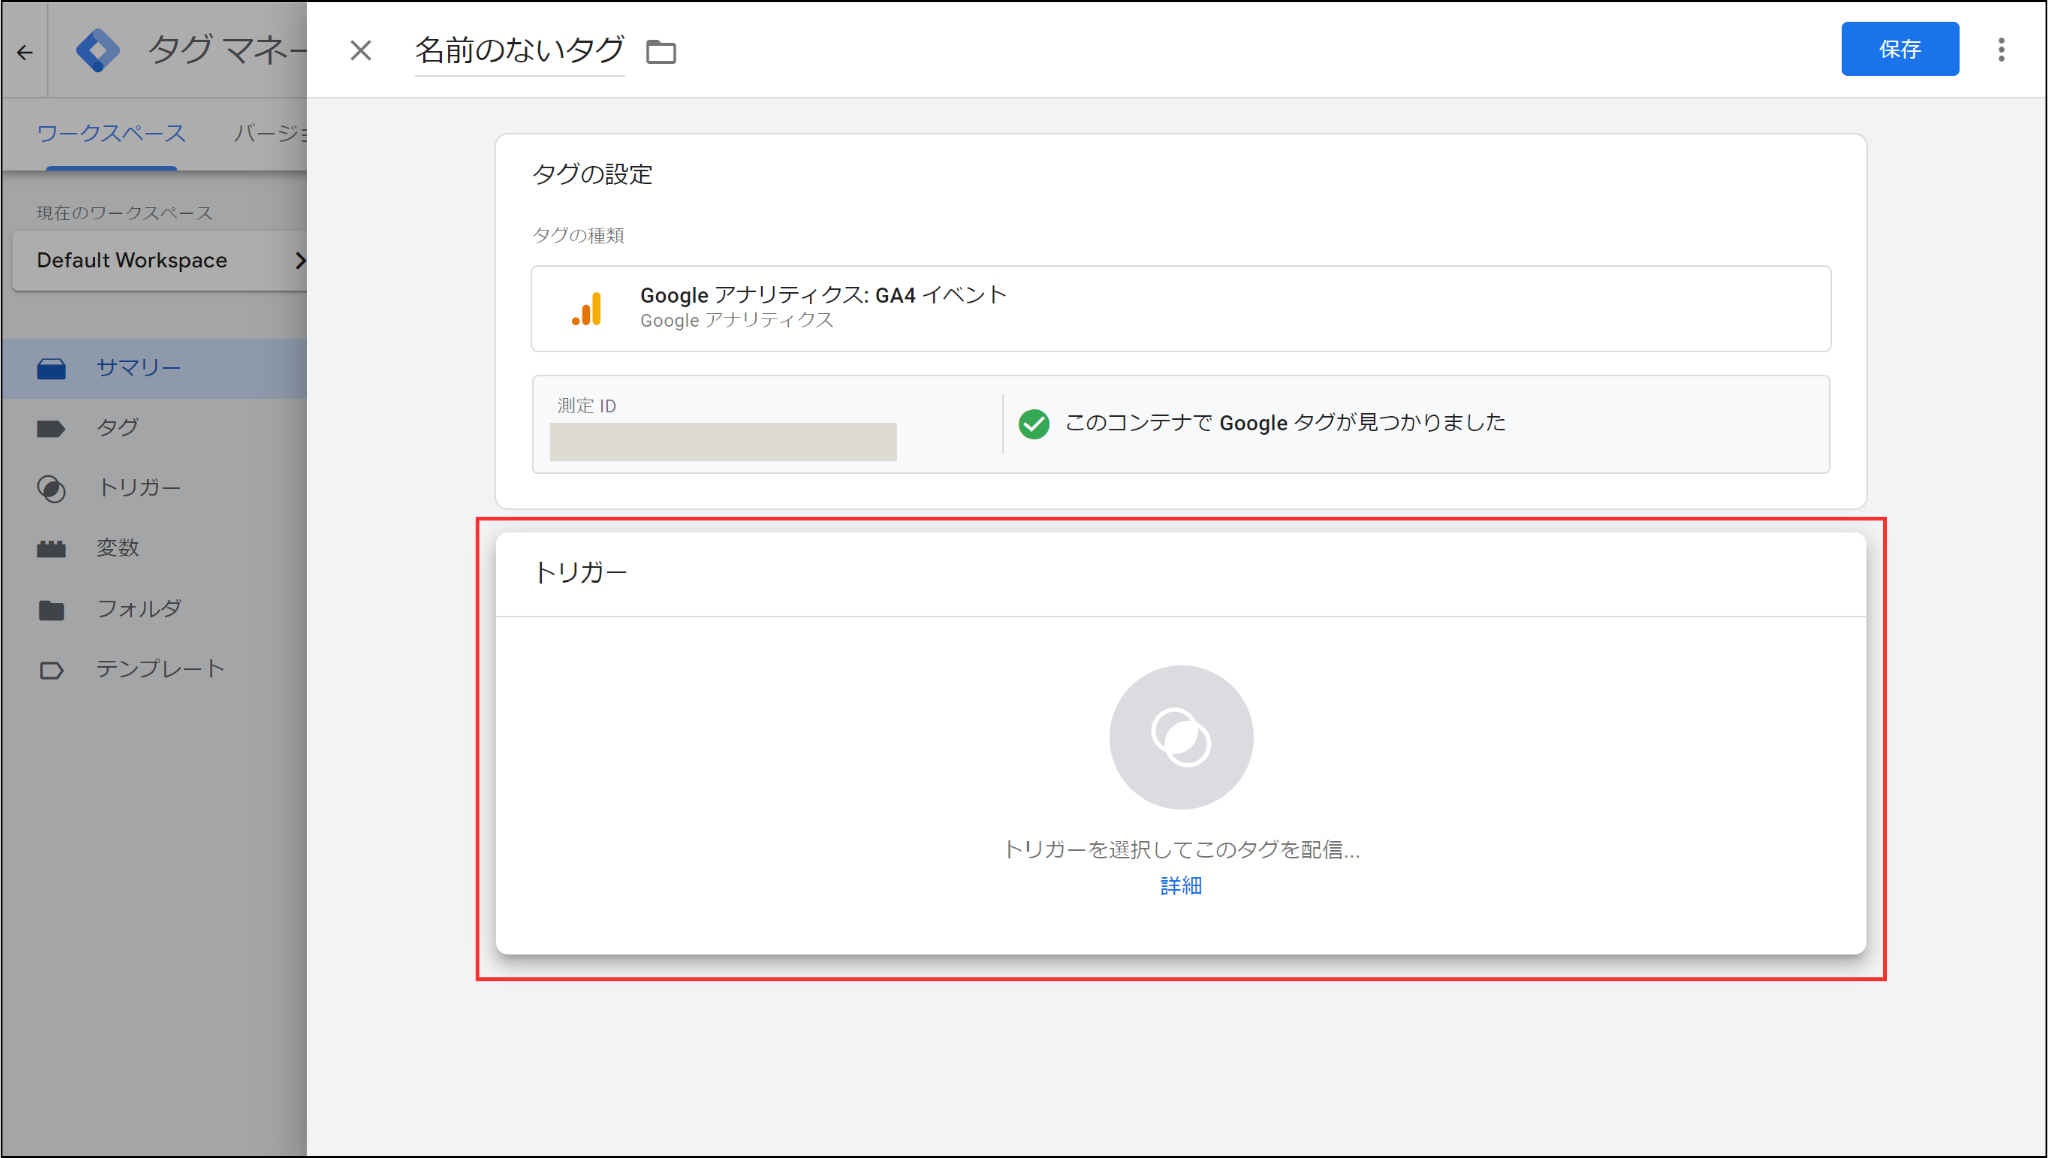The height and width of the screenshot is (1158, 2048).
Task: Click the フォルダ folder icon in sidebar
Action: (51, 609)
